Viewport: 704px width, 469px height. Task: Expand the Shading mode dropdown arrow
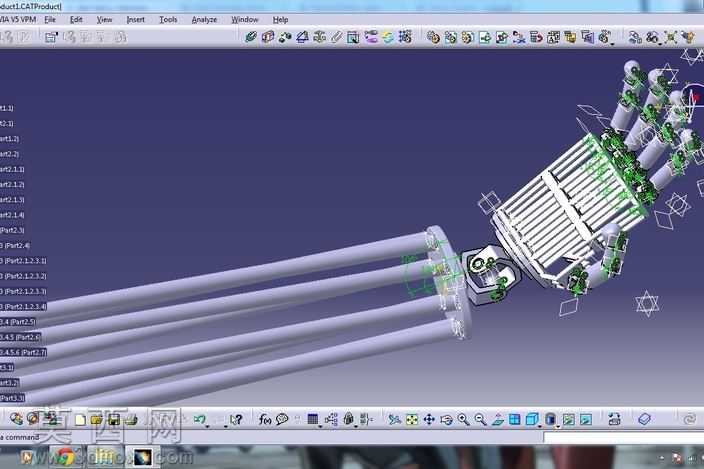tap(558, 426)
